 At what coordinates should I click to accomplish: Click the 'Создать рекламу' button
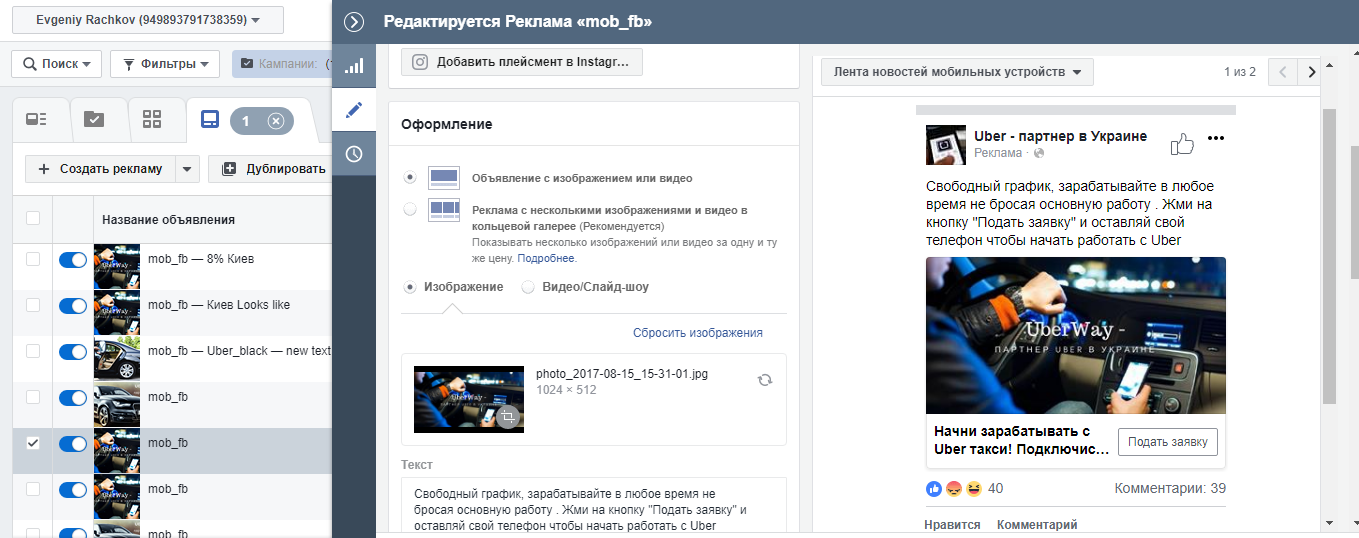click(100, 169)
